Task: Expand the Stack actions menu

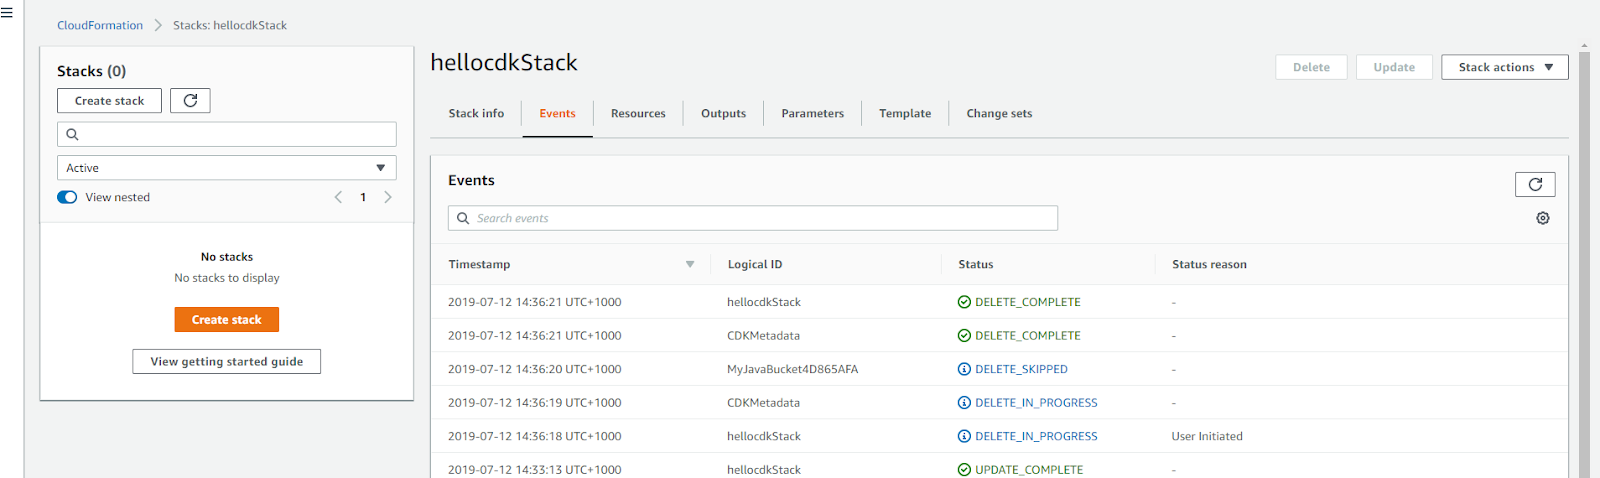Action: tap(1504, 67)
